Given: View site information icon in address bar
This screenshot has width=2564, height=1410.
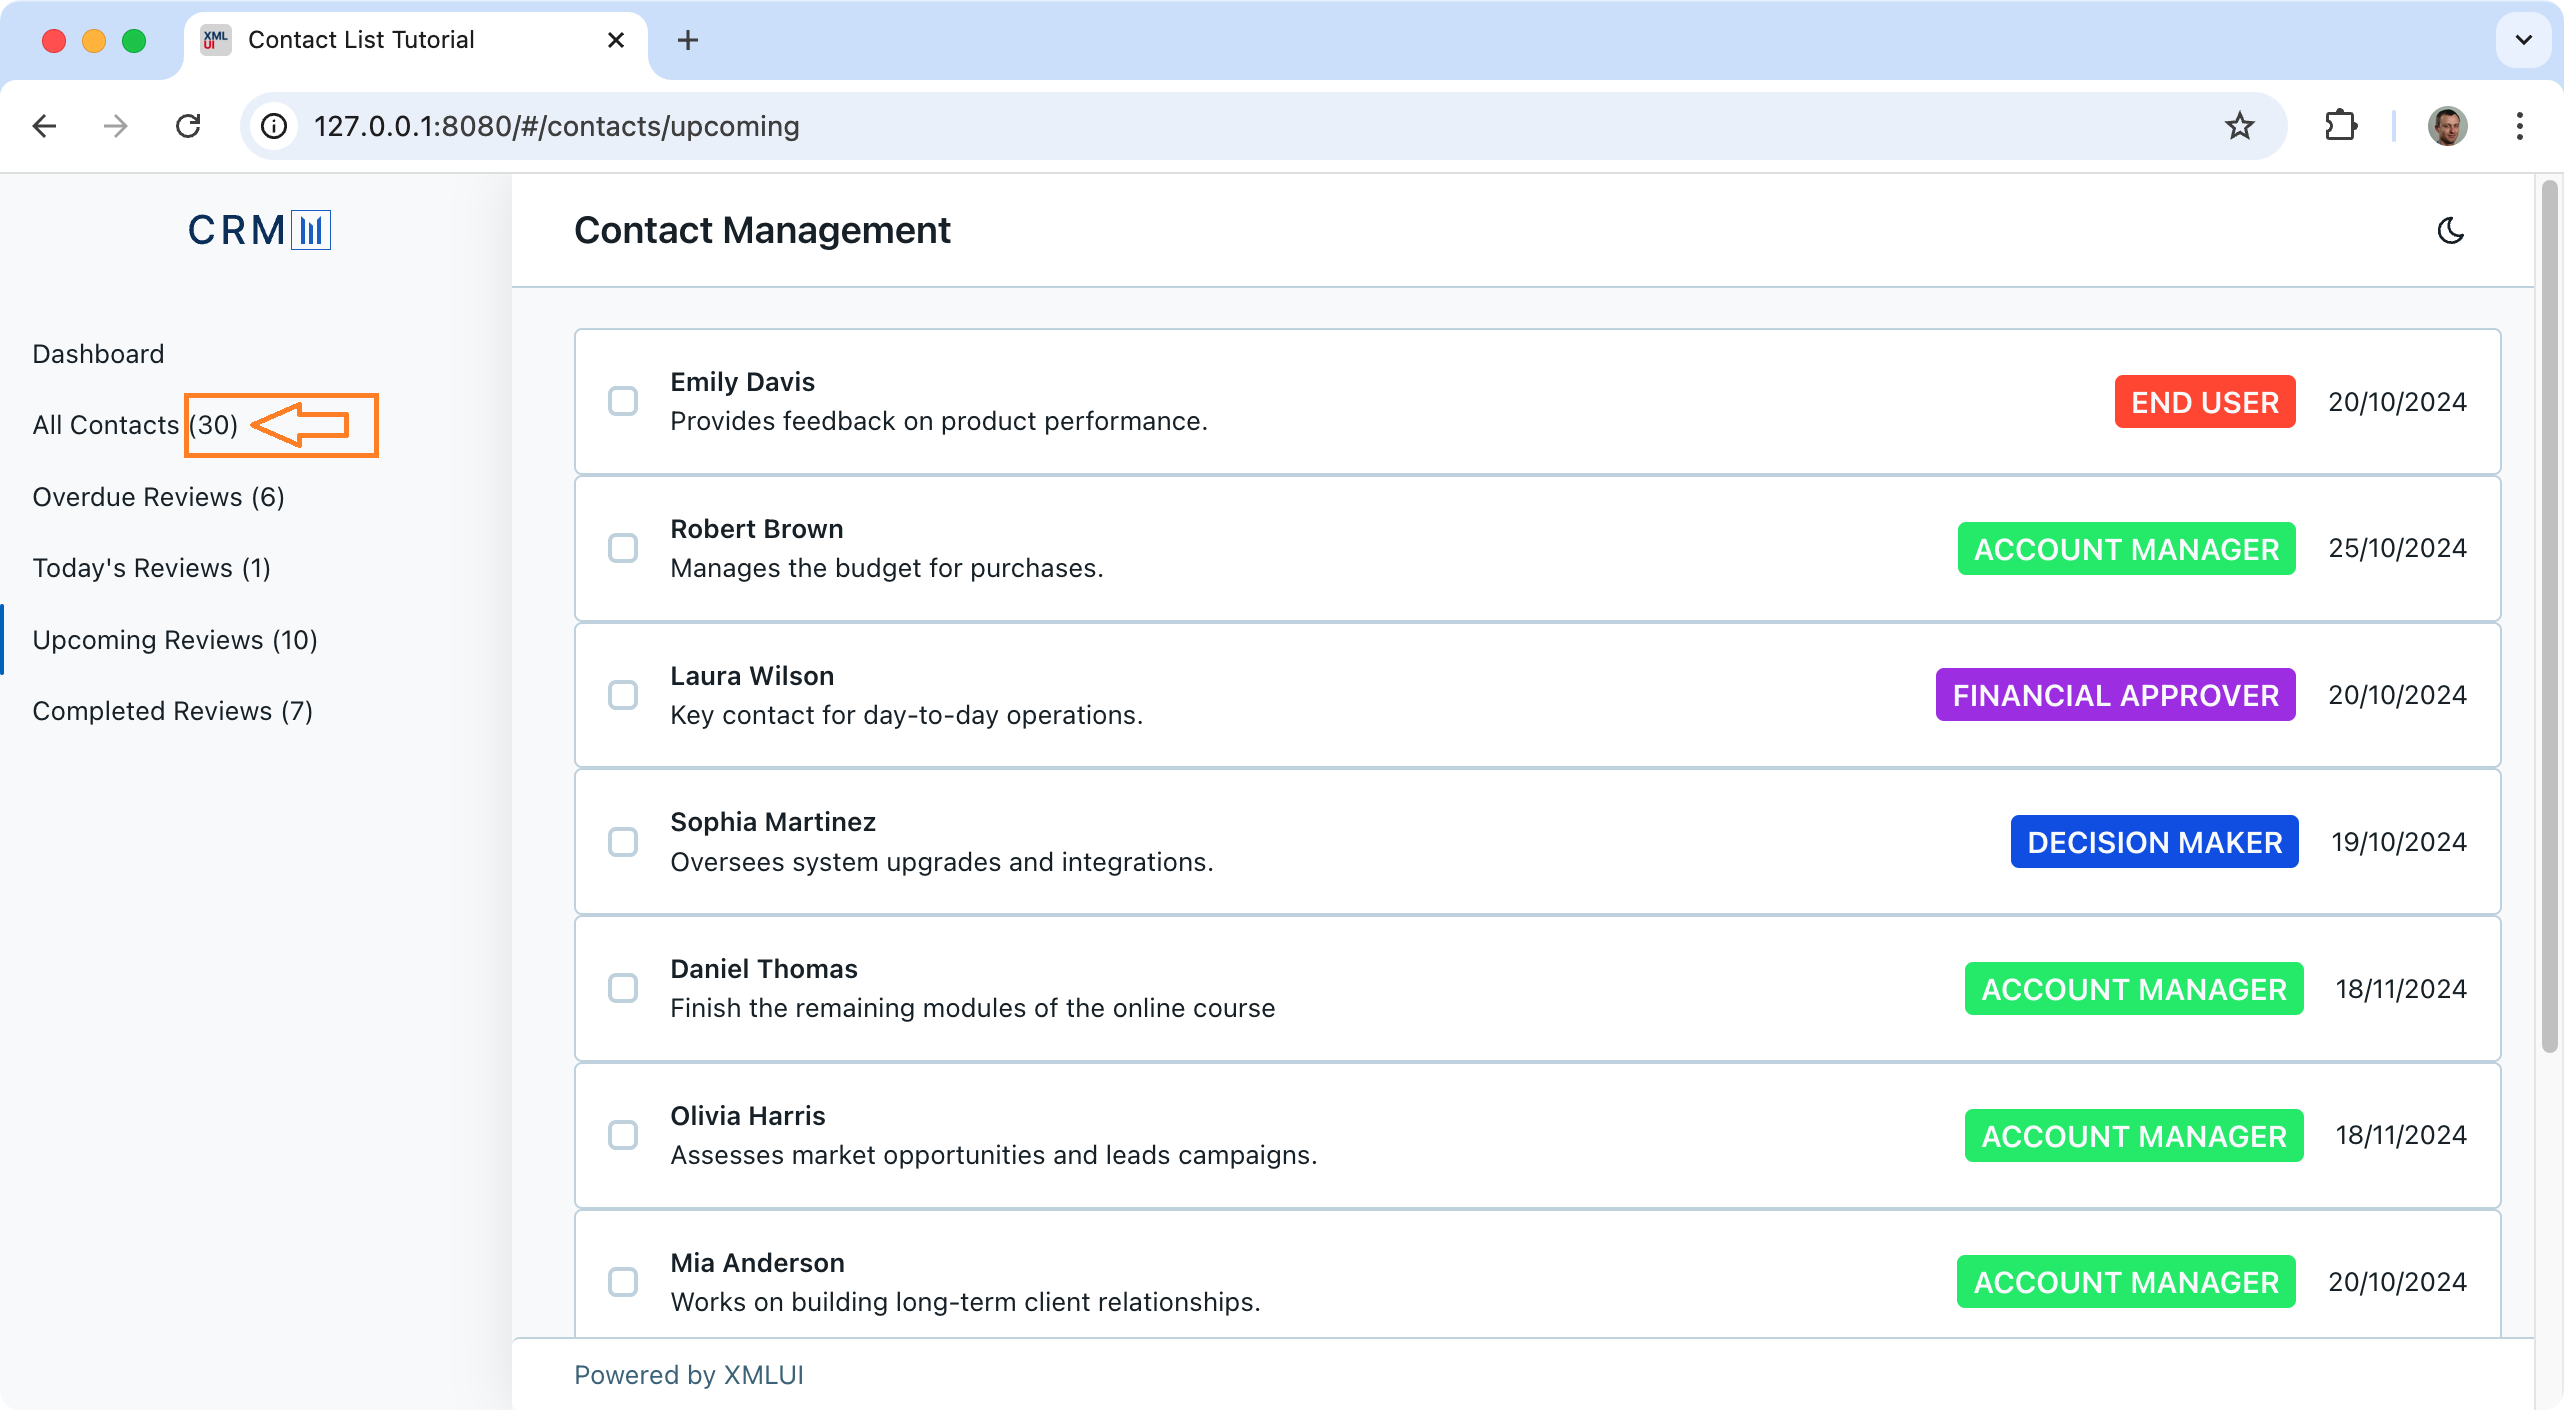Looking at the screenshot, I should (274, 126).
